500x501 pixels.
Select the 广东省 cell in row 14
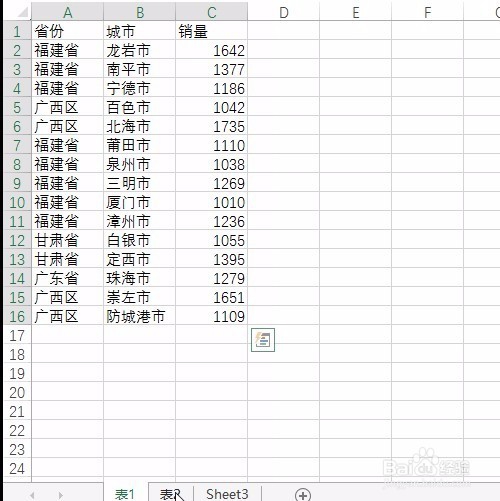pos(68,278)
